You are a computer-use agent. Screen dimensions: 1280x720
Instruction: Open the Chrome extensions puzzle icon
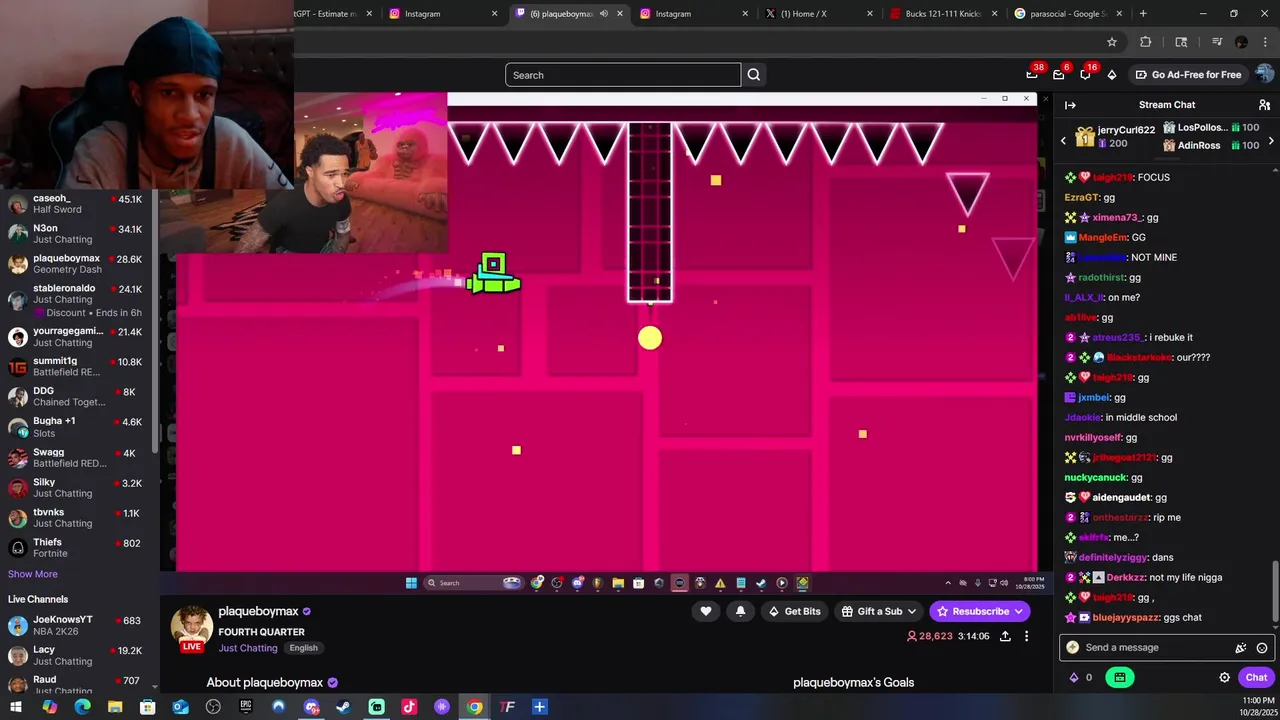click(x=1146, y=42)
